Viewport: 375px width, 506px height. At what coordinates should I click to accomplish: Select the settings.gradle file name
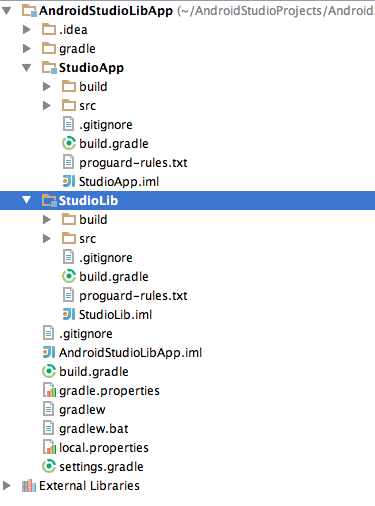101,467
